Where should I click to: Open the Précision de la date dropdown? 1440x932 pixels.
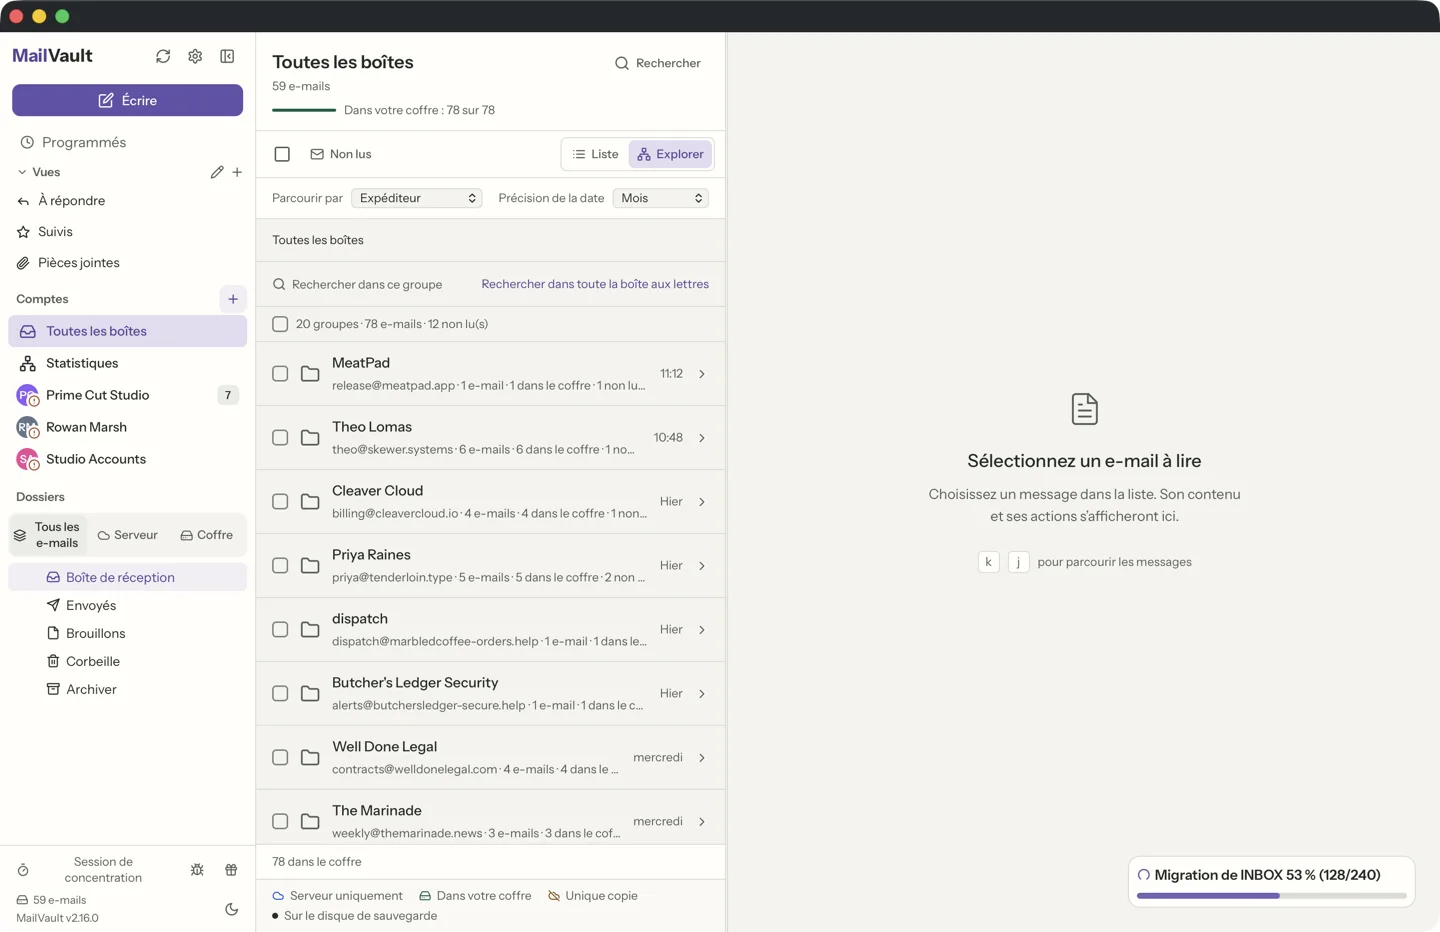pyautogui.click(x=661, y=198)
